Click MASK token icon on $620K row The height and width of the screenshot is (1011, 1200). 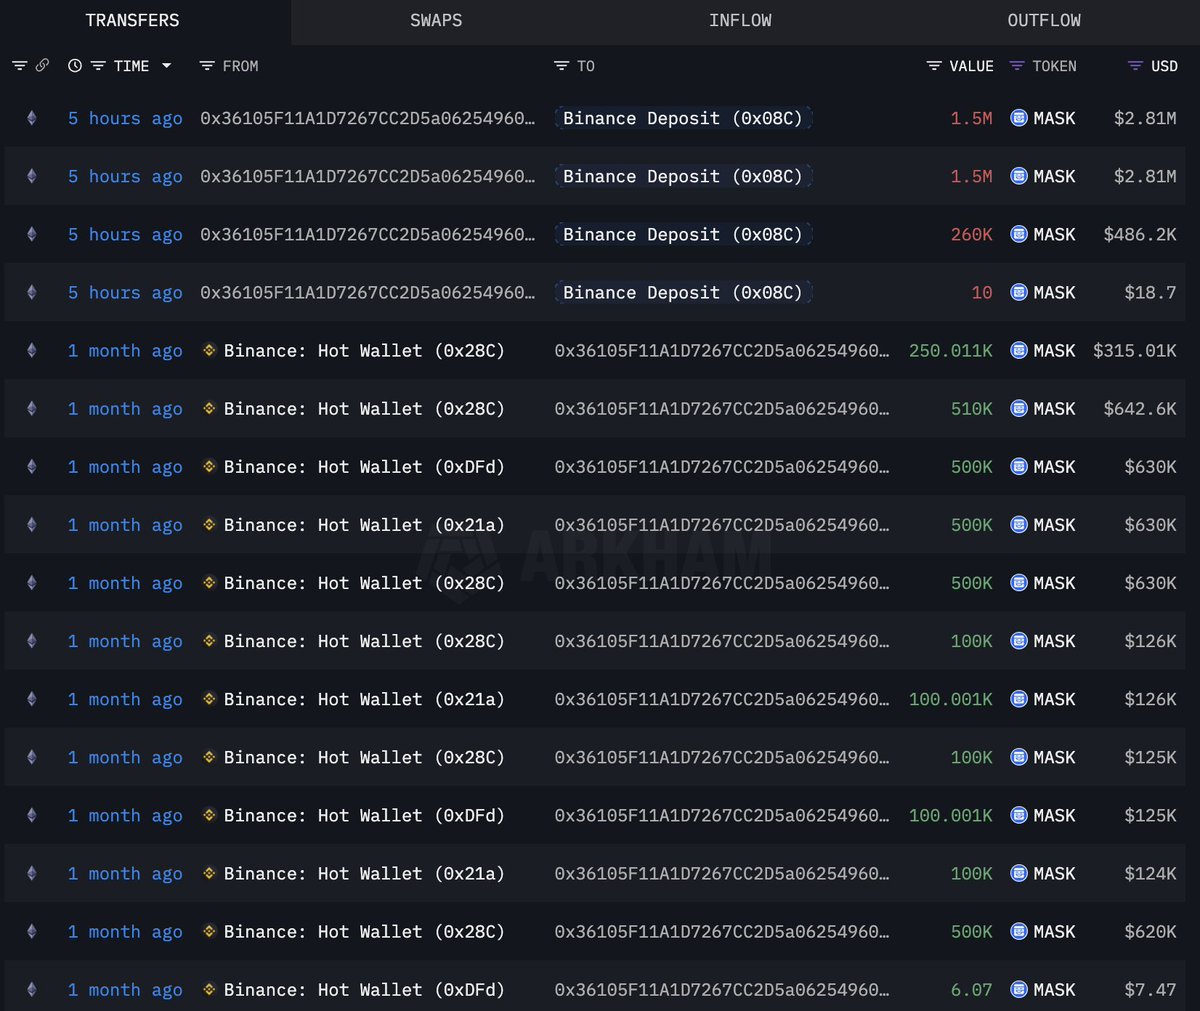(1019, 931)
